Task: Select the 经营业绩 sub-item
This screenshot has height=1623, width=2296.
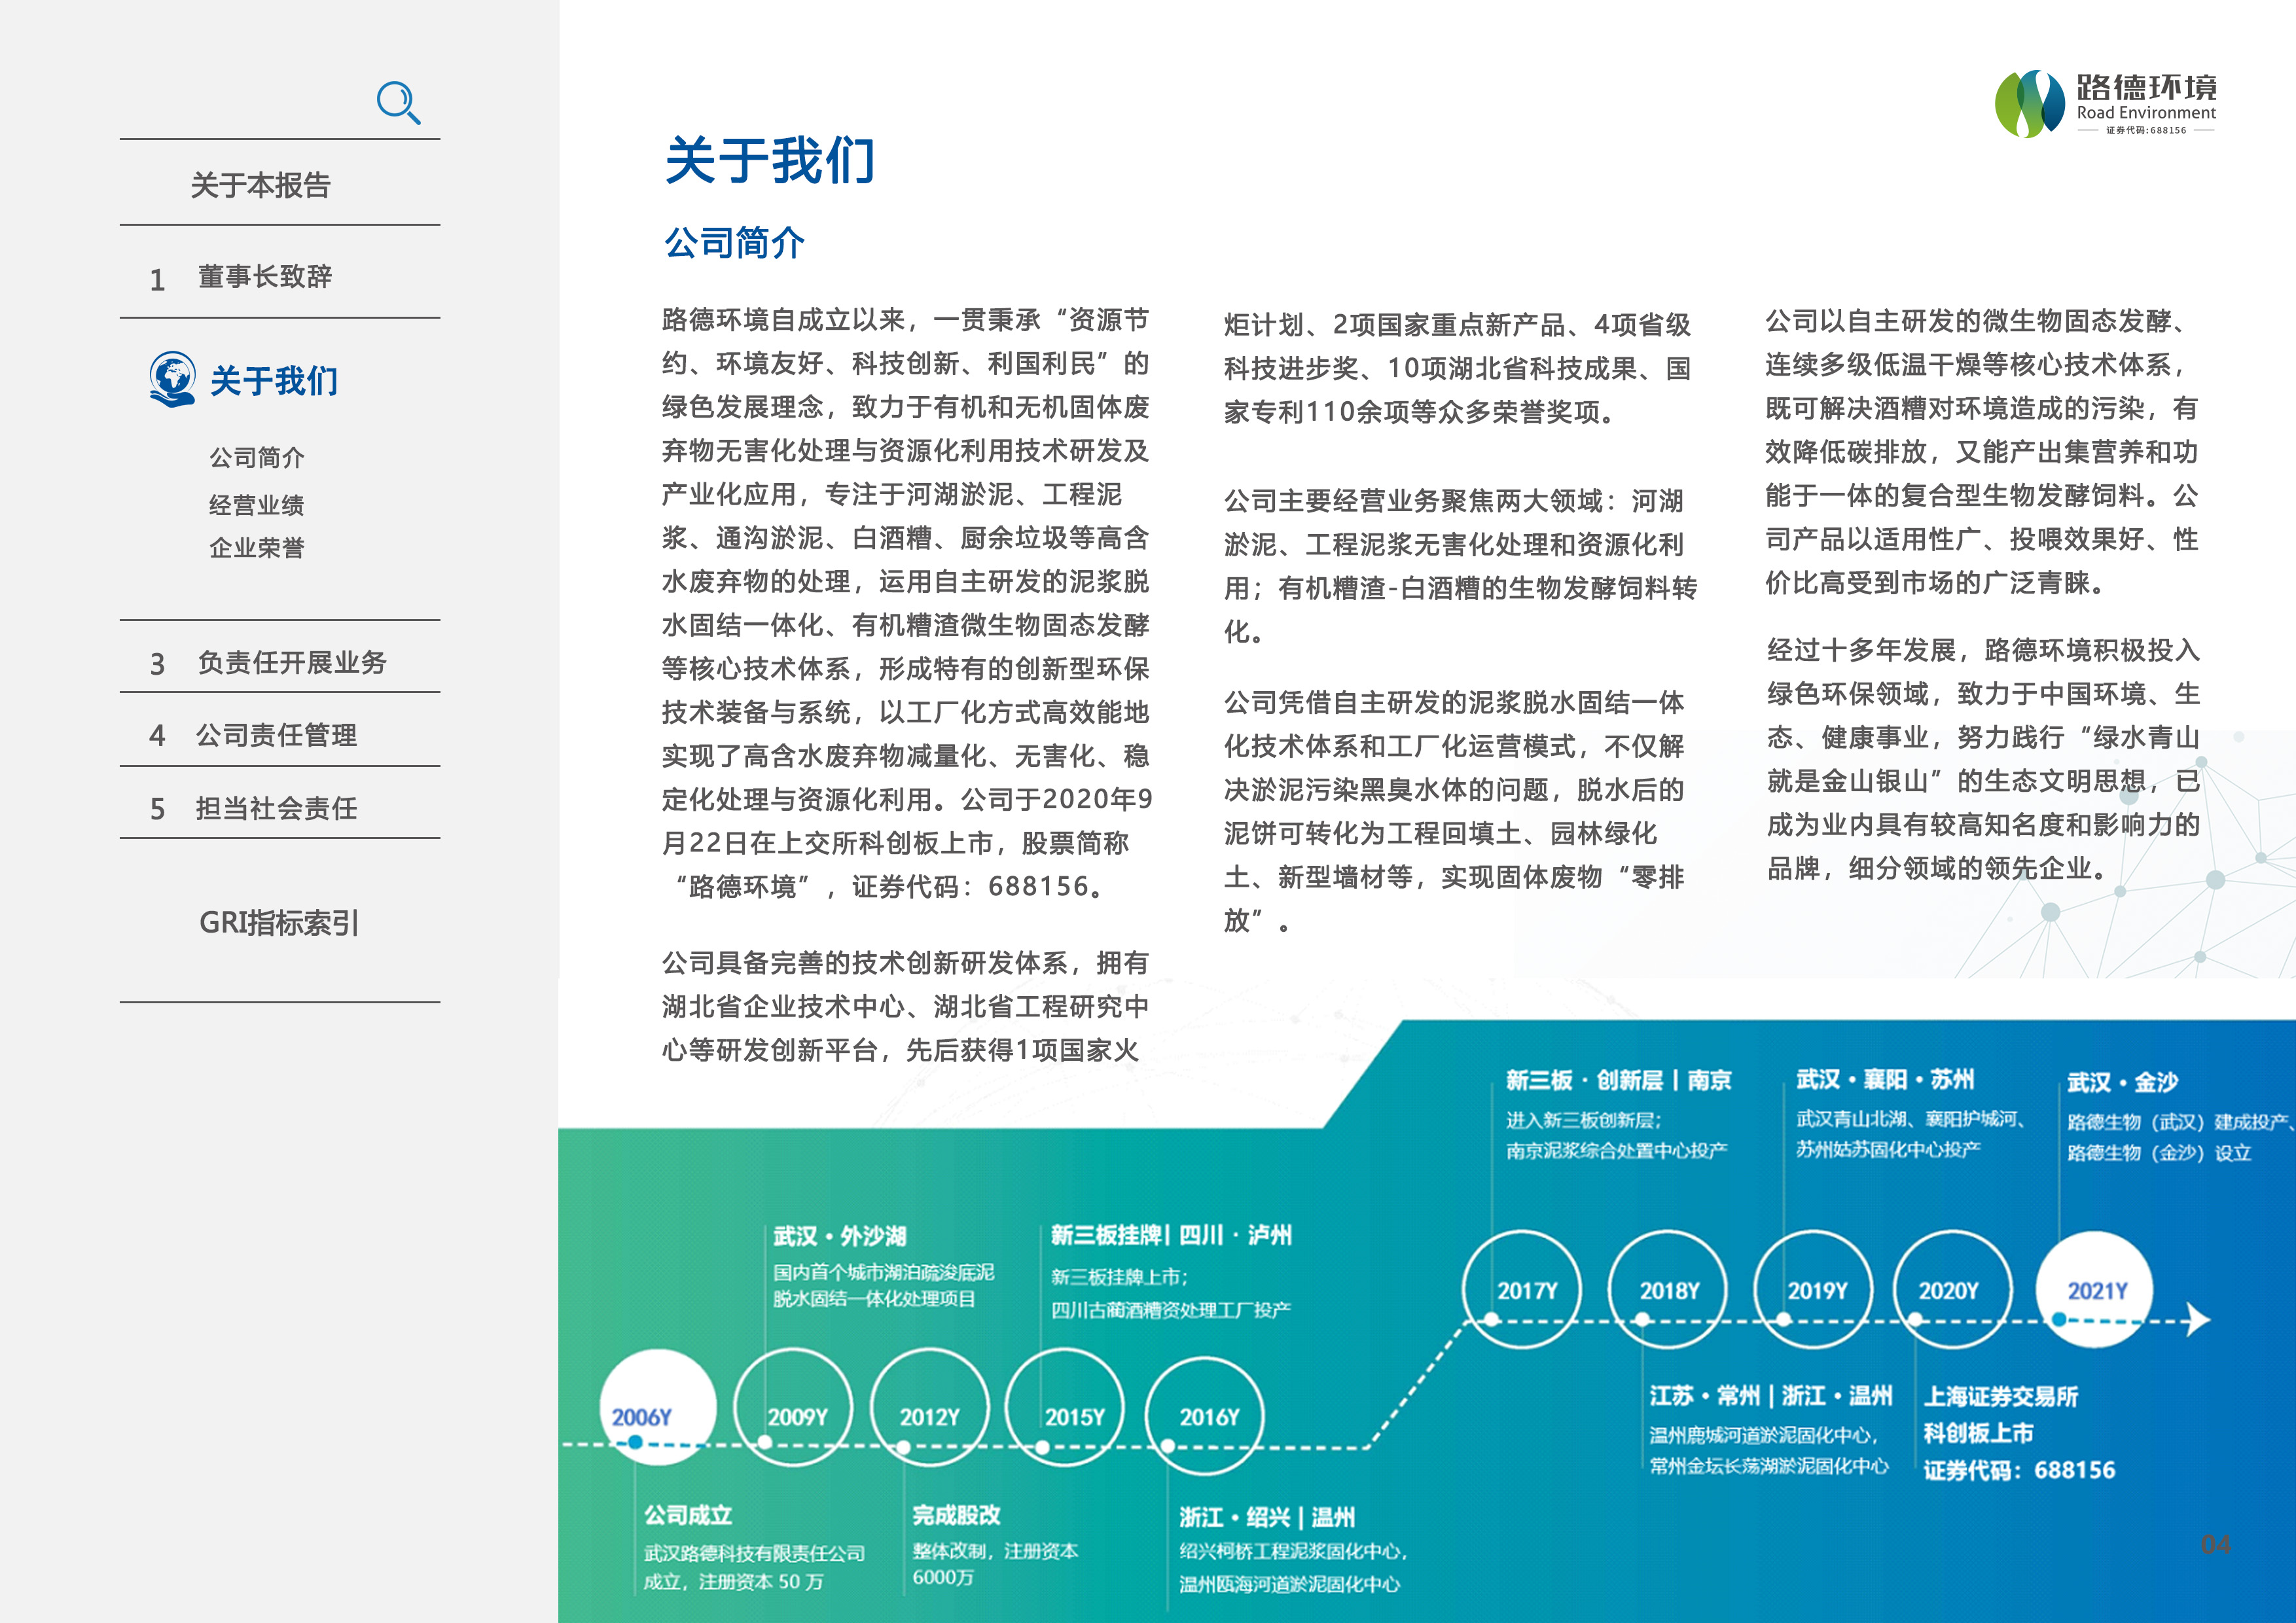Action: click(x=256, y=505)
